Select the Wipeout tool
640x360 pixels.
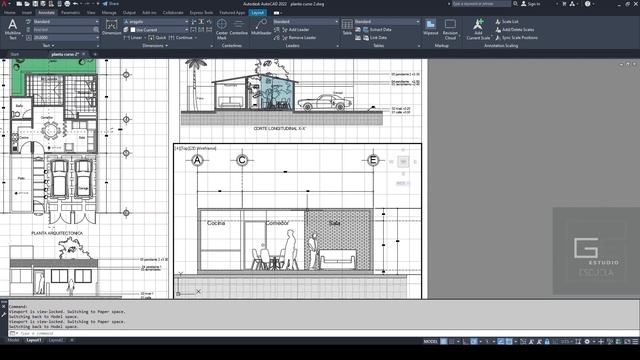(431, 27)
